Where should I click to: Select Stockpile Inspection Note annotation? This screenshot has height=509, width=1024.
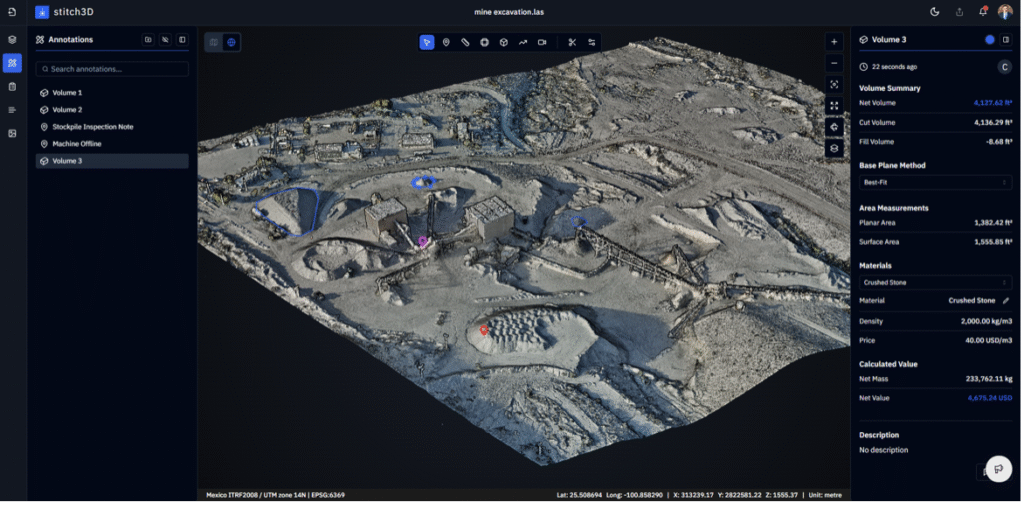[x=112, y=127]
